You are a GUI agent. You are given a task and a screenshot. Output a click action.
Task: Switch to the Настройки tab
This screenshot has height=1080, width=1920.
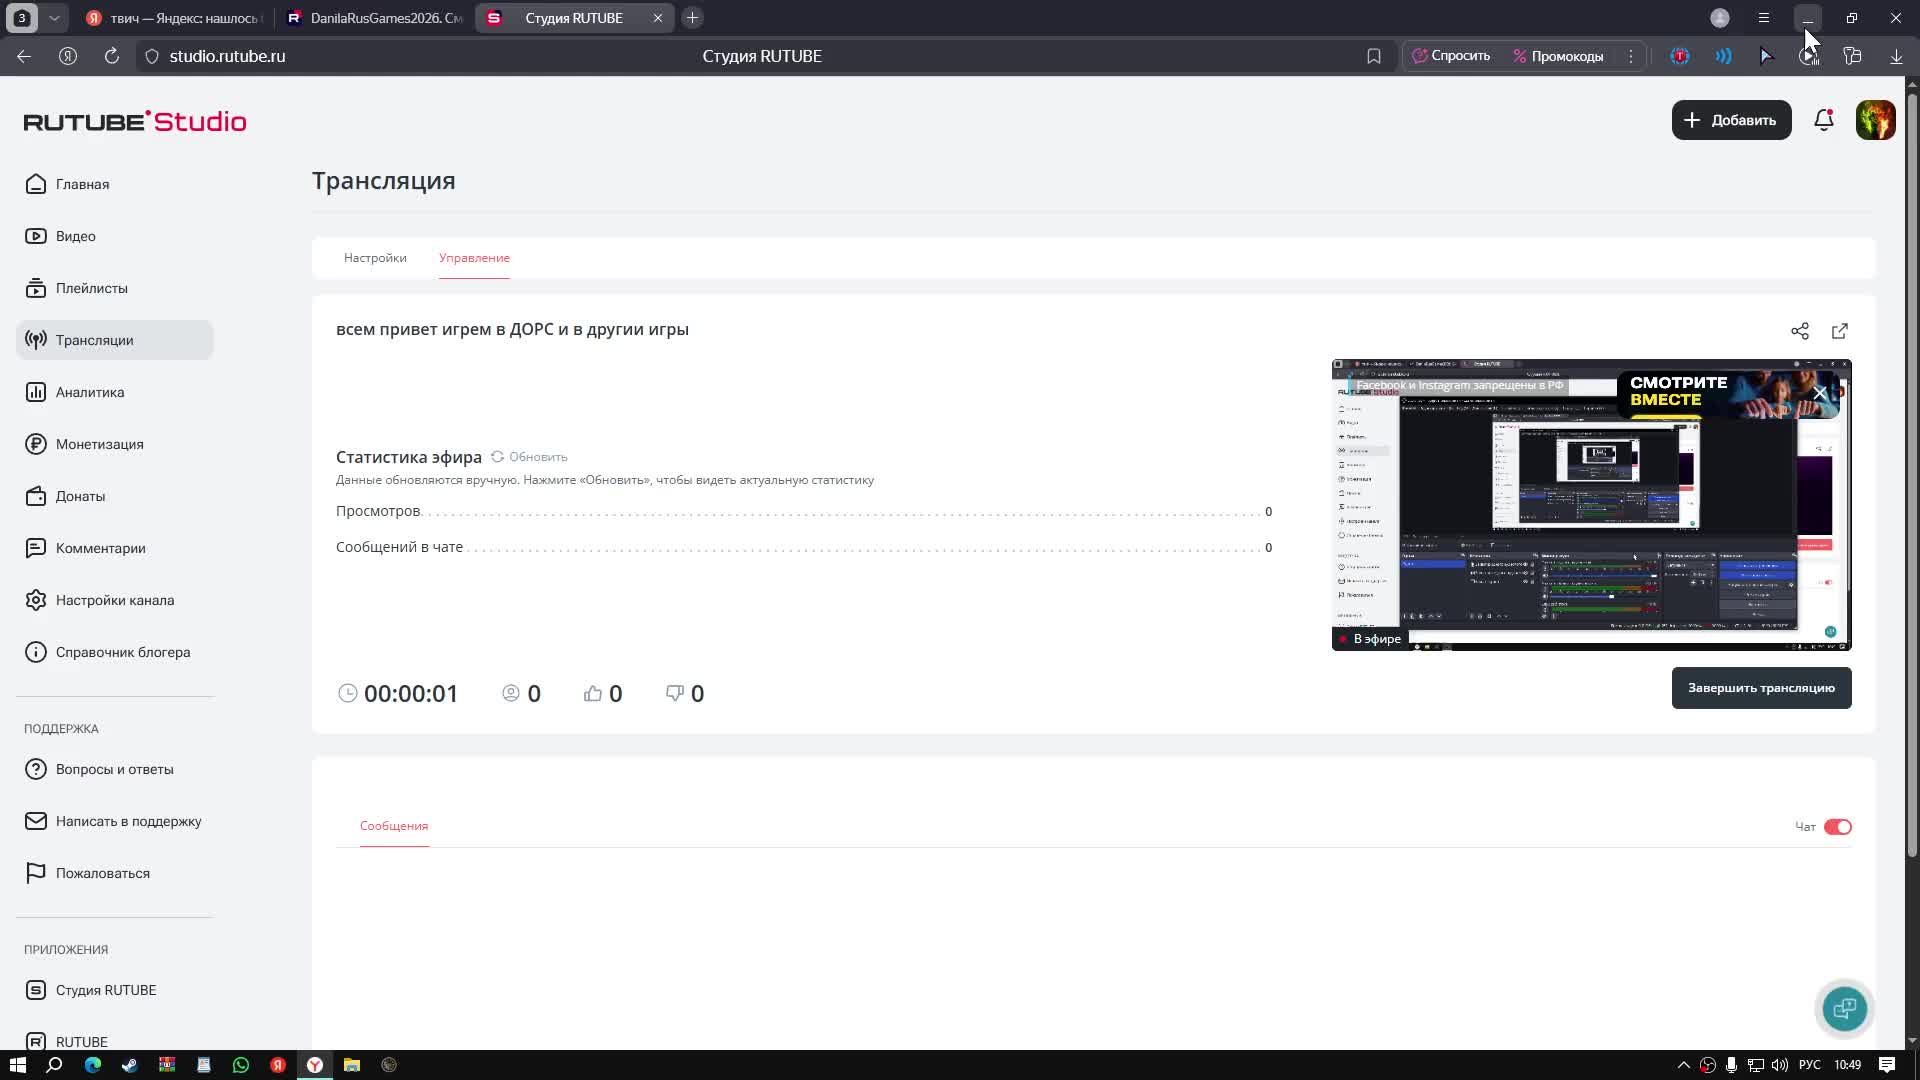(375, 258)
